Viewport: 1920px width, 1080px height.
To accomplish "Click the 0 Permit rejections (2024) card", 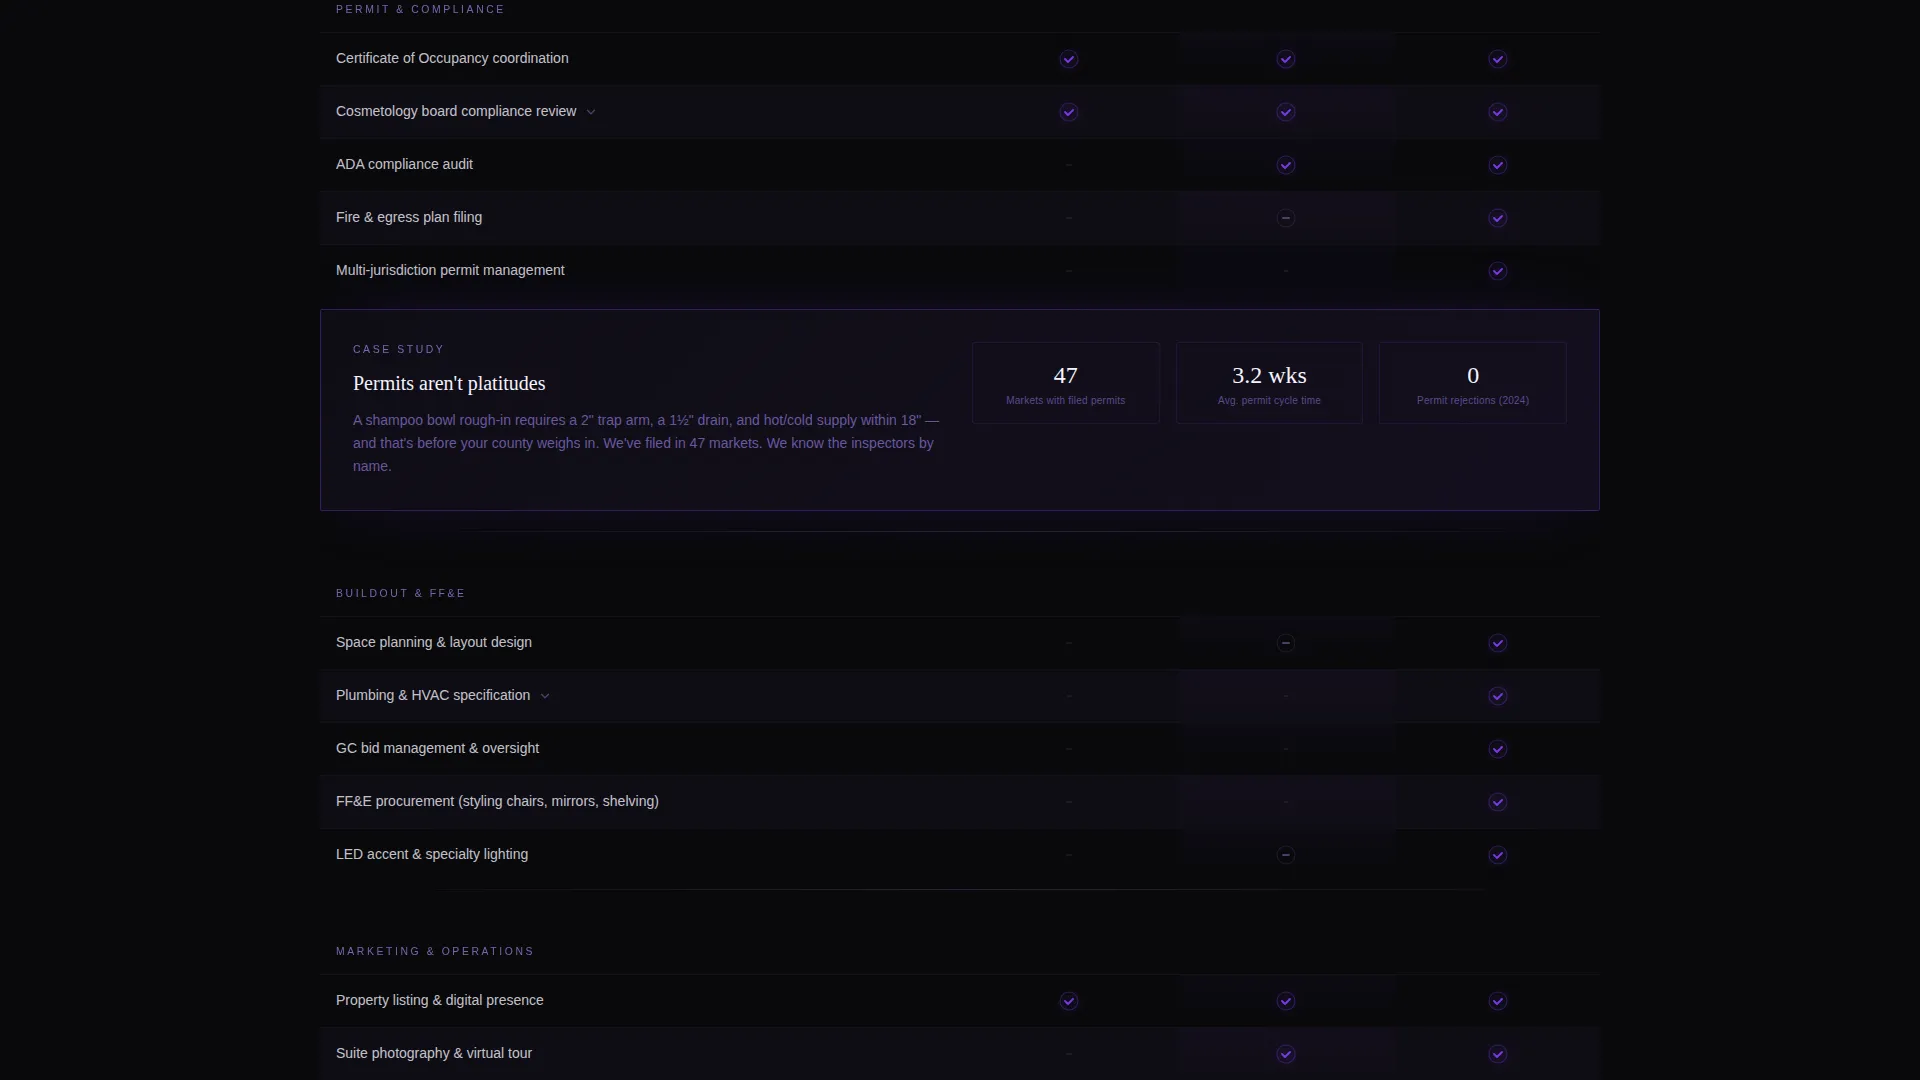I will [1473, 383].
